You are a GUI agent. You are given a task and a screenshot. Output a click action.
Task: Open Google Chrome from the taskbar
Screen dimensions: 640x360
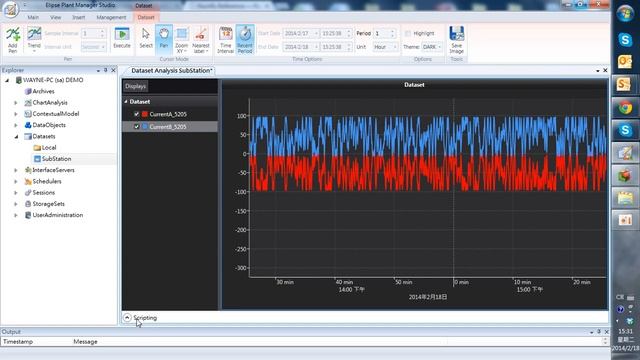coord(625,108)
